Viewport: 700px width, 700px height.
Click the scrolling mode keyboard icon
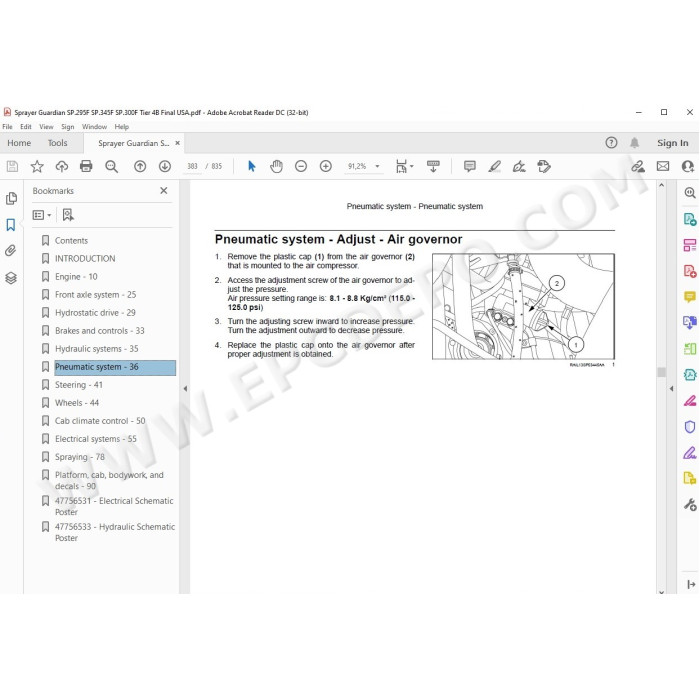click(433, 167)
